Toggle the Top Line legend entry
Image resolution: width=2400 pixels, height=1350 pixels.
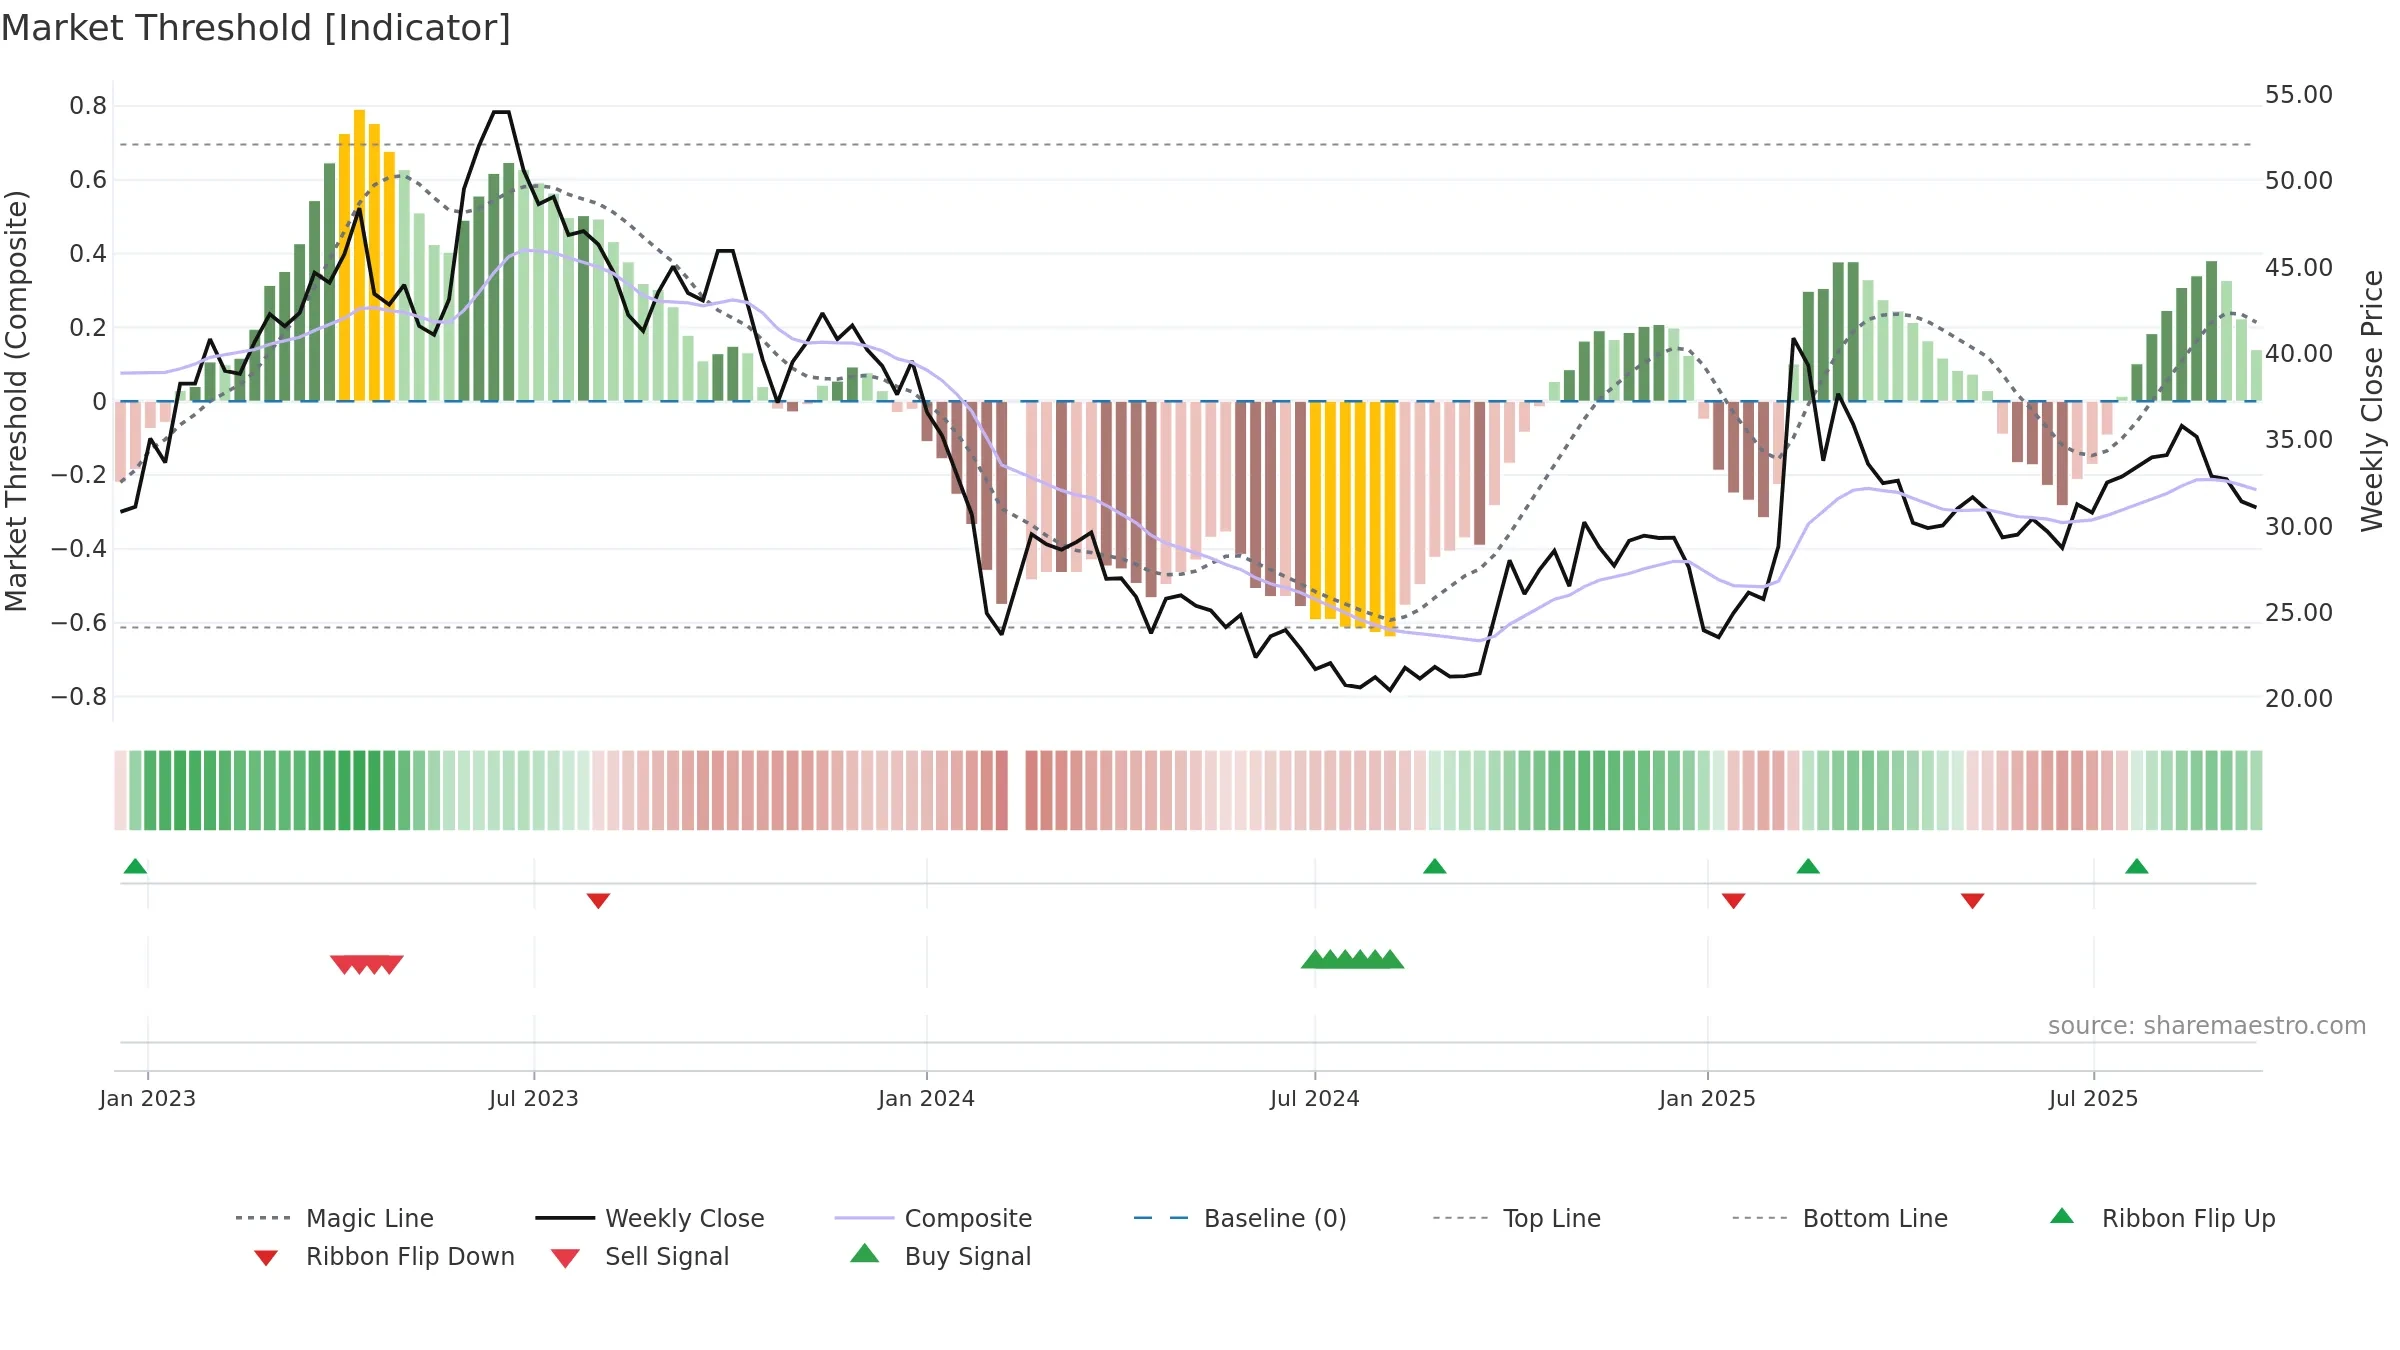click(x=1517, y=1218)
